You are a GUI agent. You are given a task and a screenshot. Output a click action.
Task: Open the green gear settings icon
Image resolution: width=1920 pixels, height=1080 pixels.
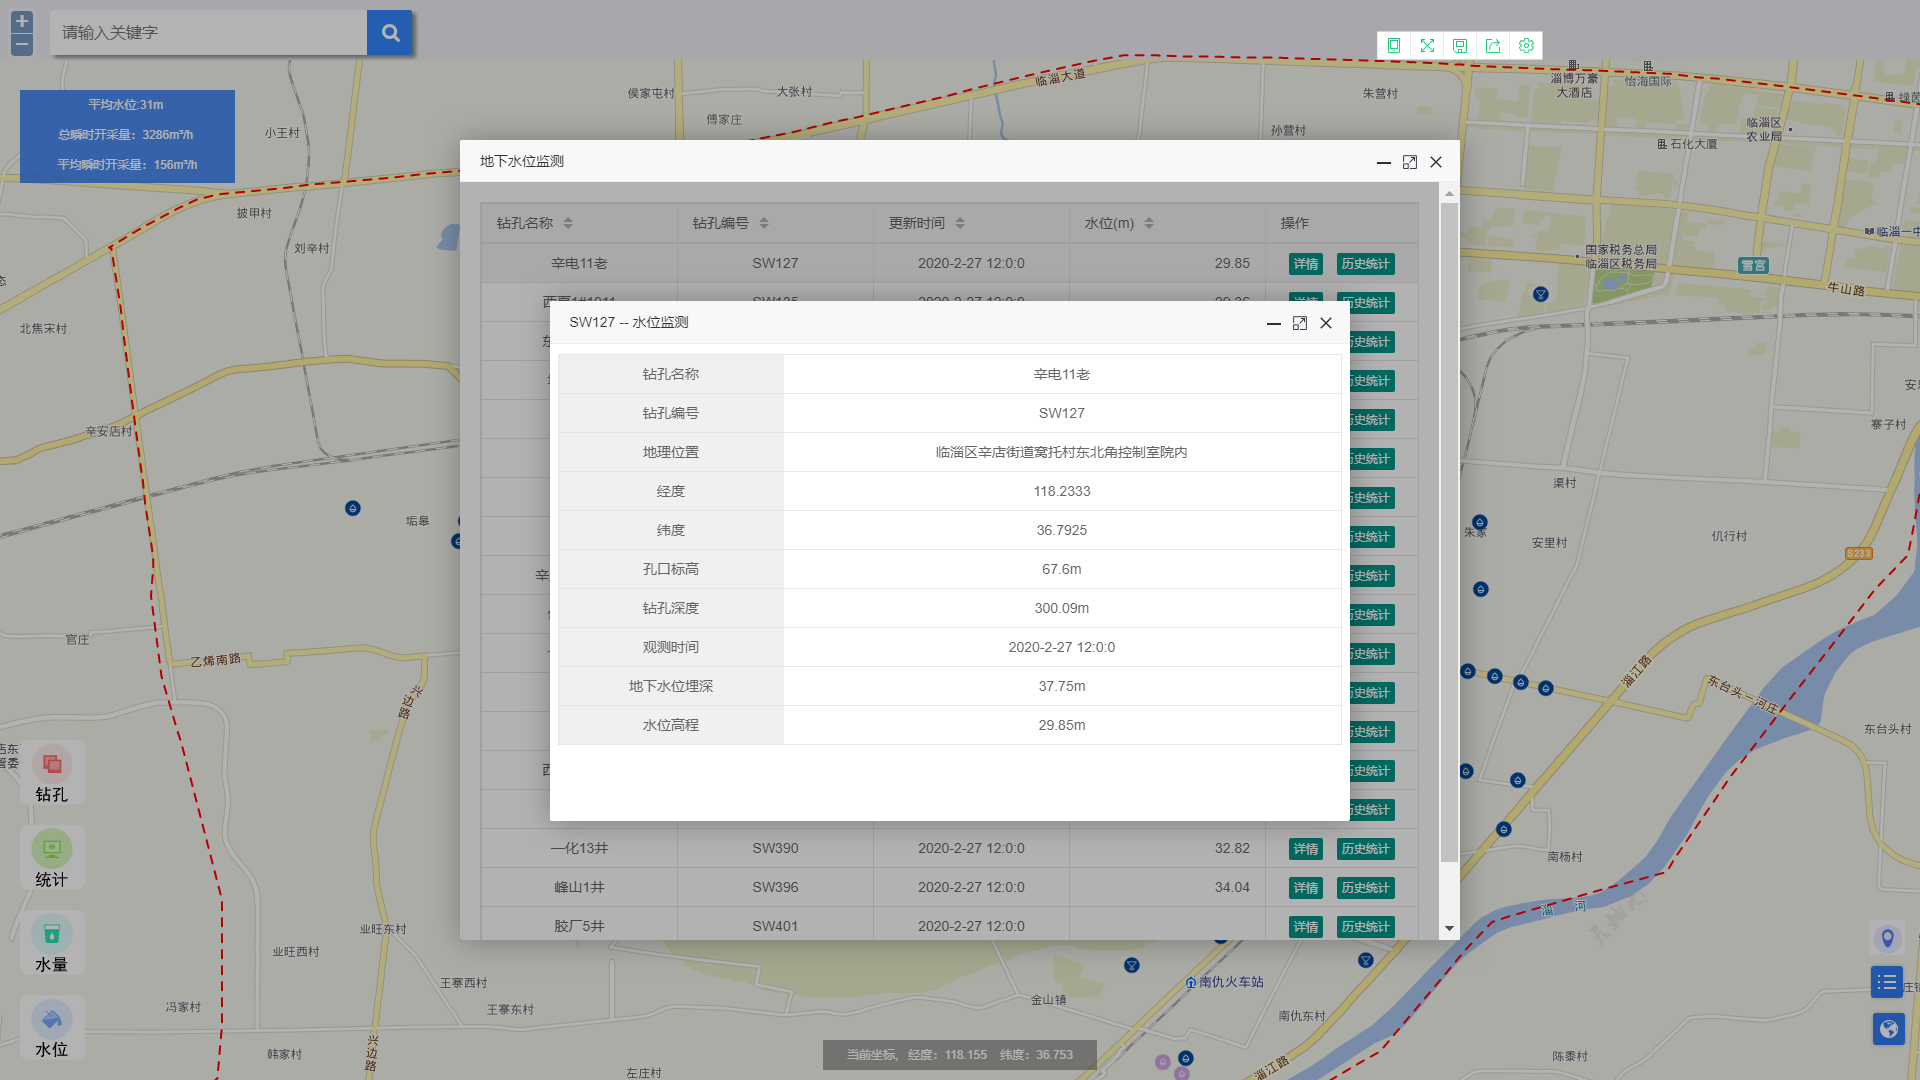click(1526, 46)
